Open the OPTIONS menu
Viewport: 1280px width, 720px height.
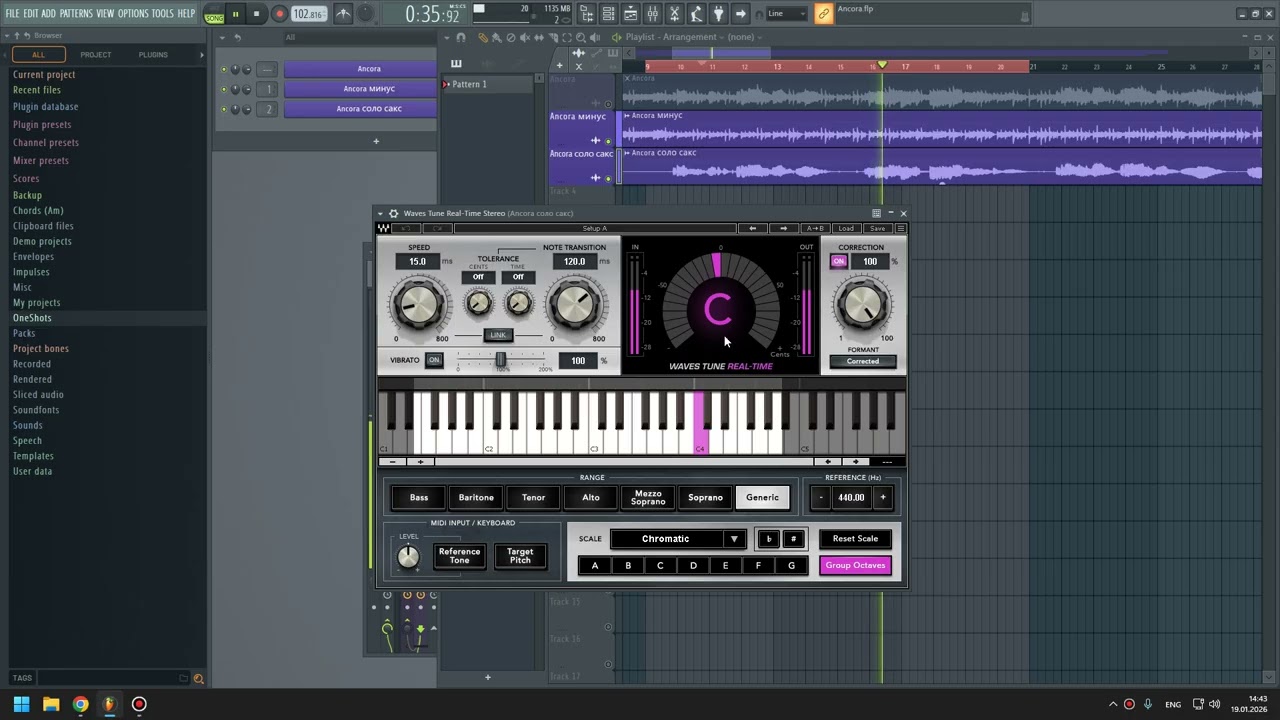click(133, 13)
